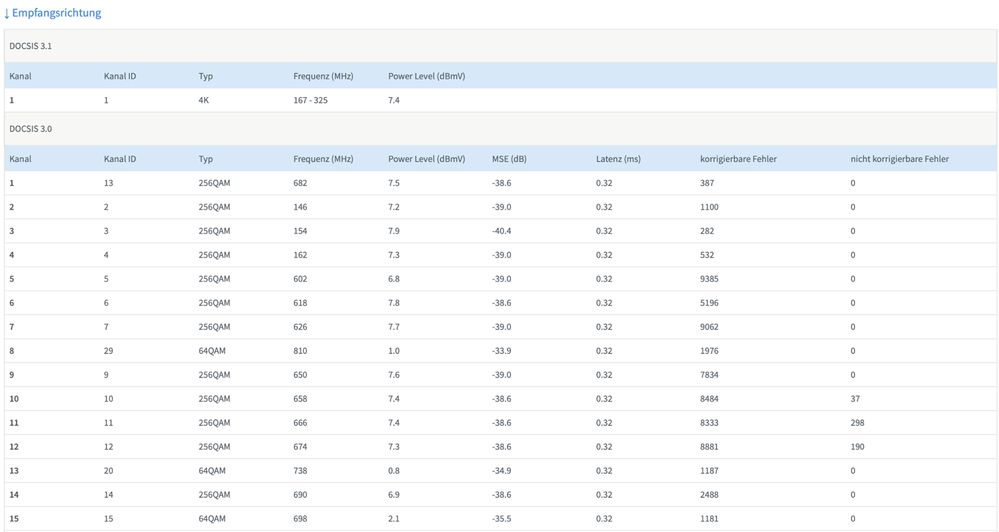Click the frequency 698 cell

coord(300,519)
